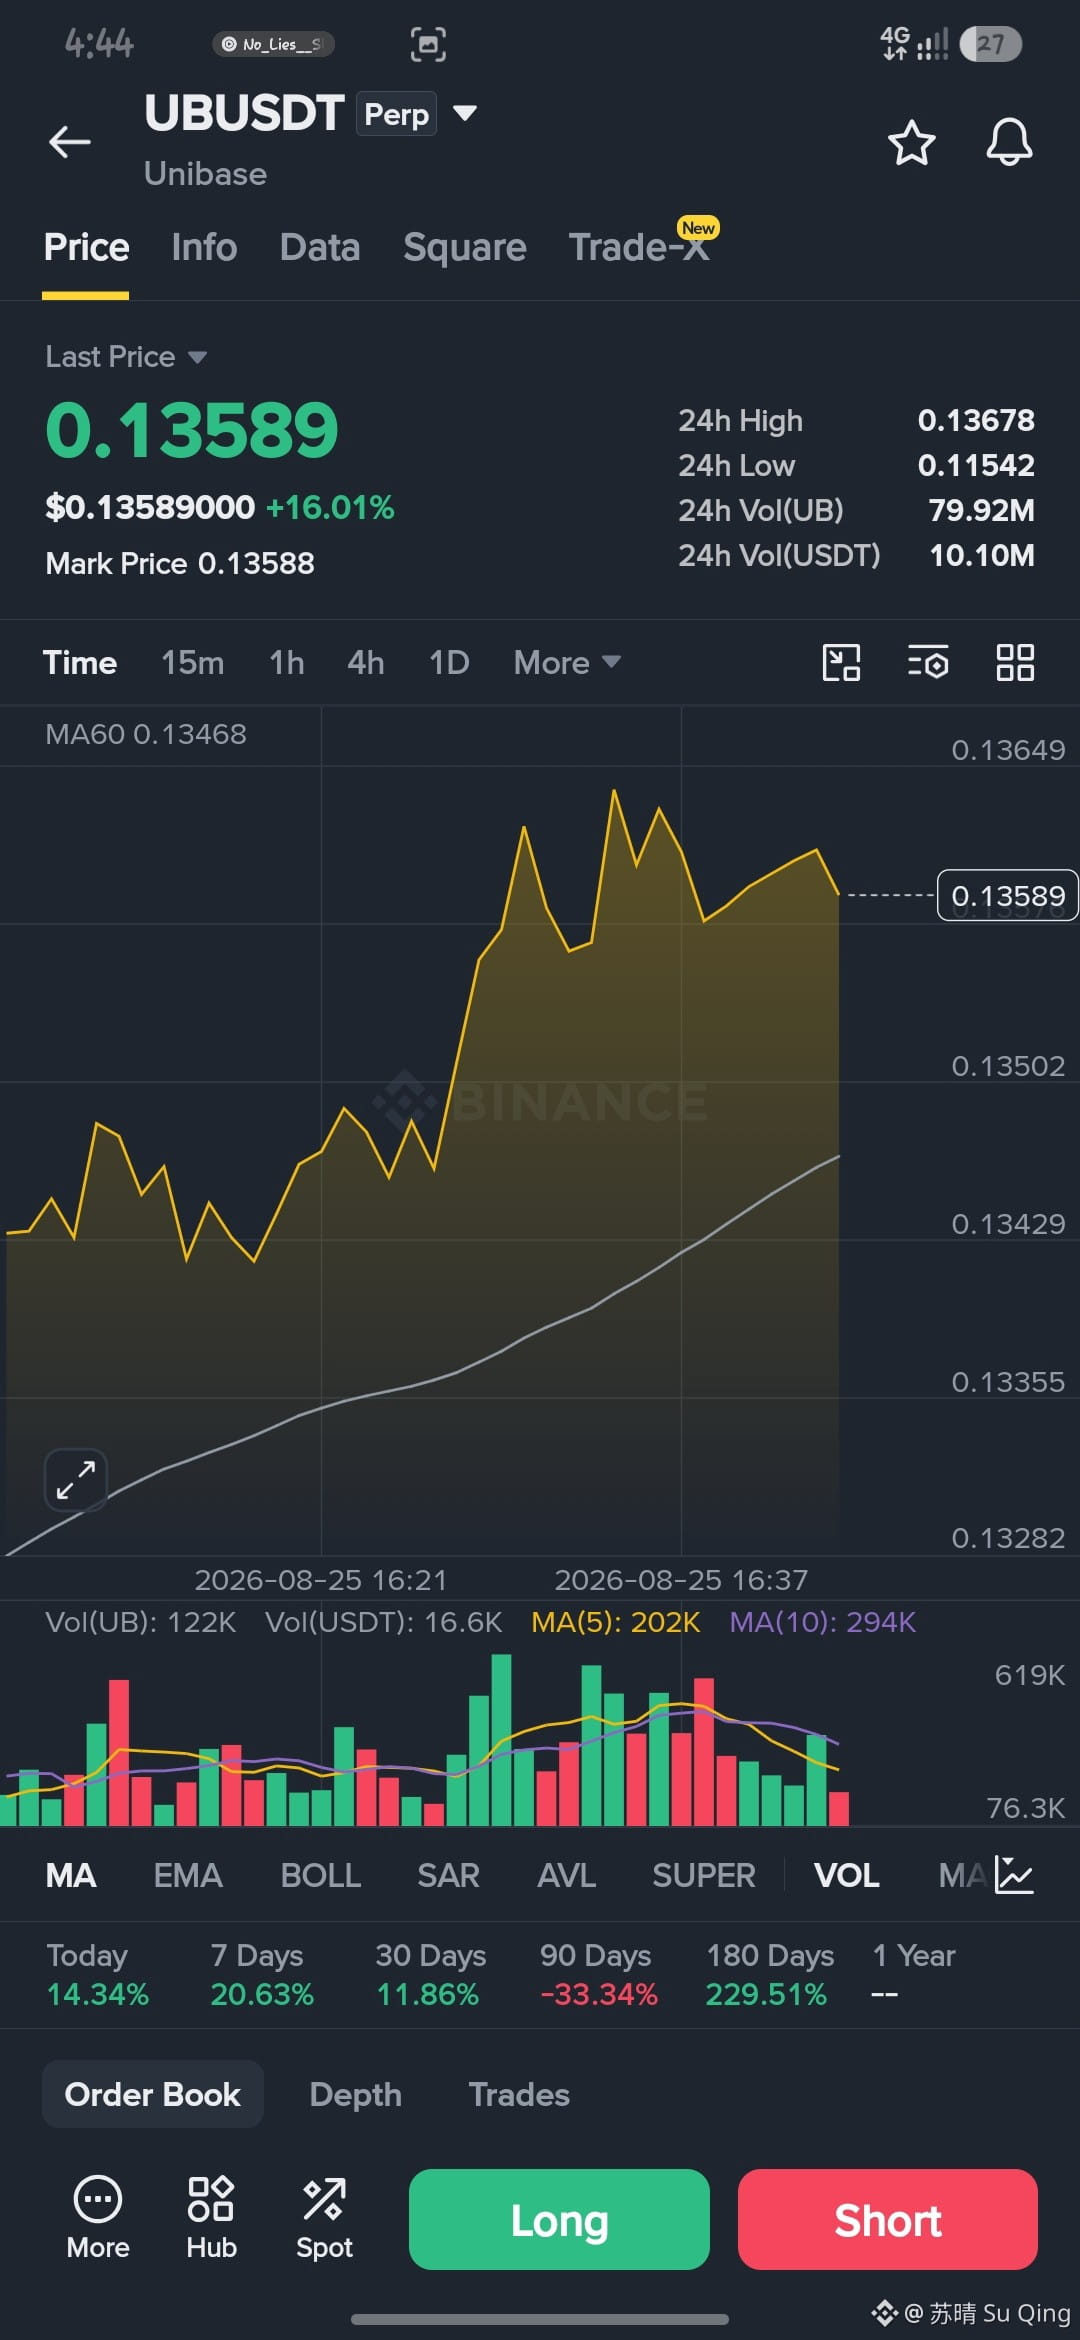Open indicator chart icon beside MA
The width and height of the screenshot is (1080, 2340).
click(x=1014, y=1875)
